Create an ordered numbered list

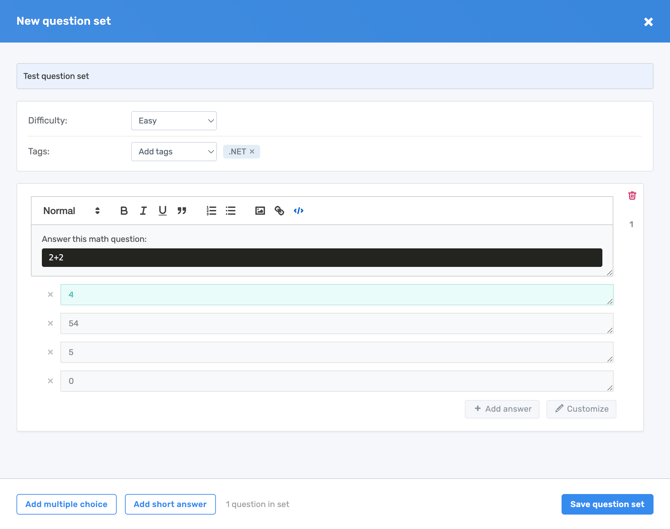click(211, 211)
